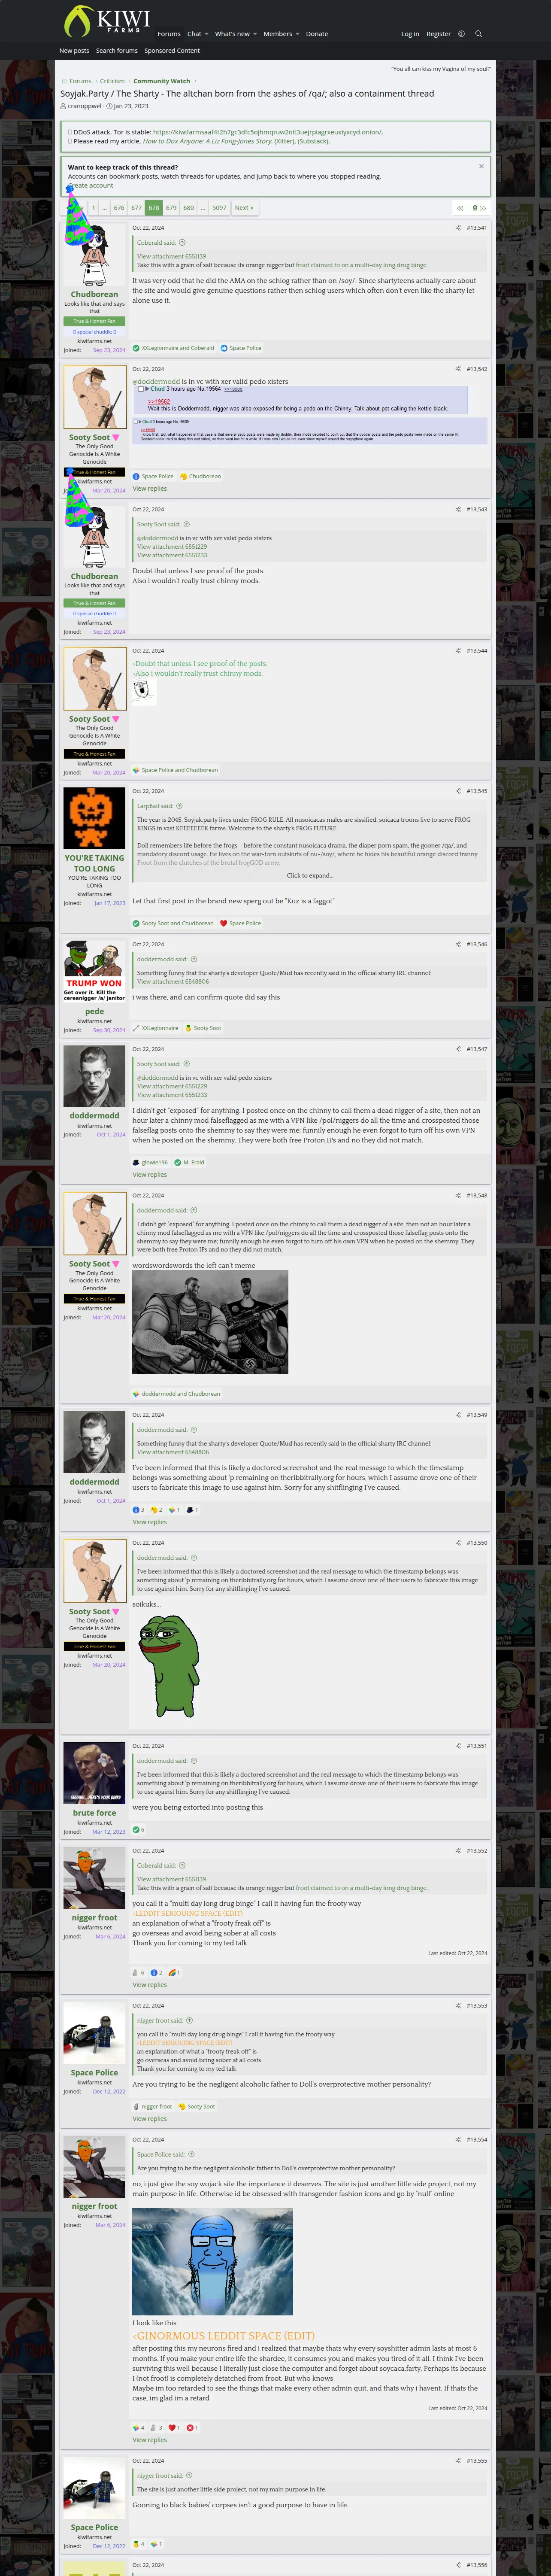Show "View replies" on post #13,554
551x2576 pixels.
[x=150, y=2440]
